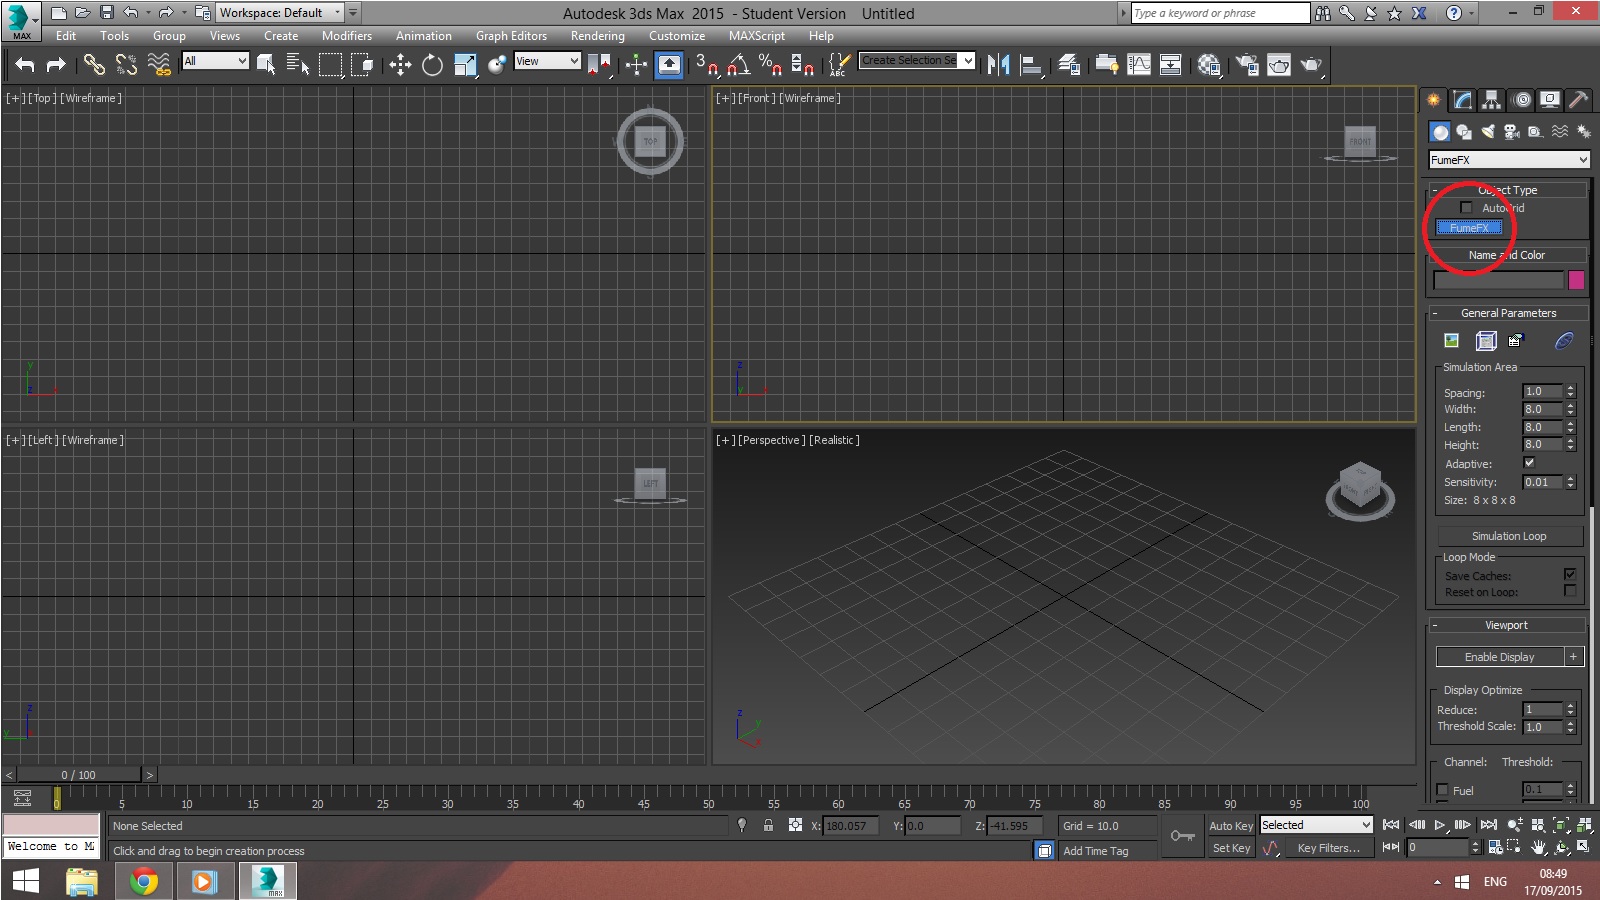Toggle Window/Crossing selection mode
Screen dimensions: 1600x900
362,65
